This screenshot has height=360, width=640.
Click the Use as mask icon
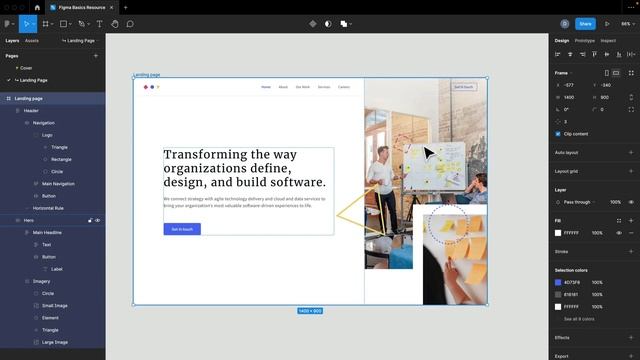(328, 24)
